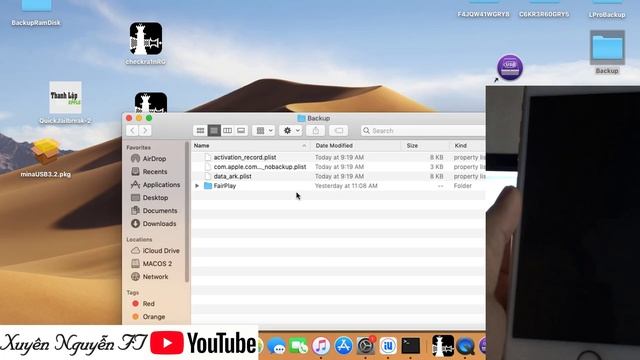
Task: Filter by Red tag in sidebar
Action: [148, 304]
